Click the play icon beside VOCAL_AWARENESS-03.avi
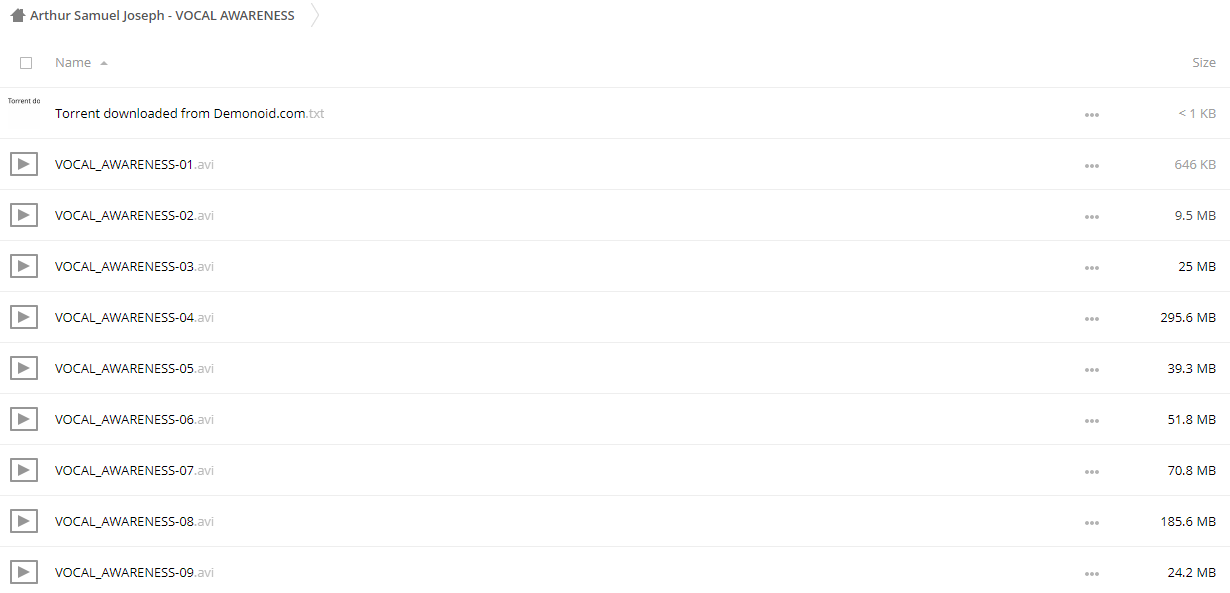Viewport: 1230px width, 593px height. pyautogui.click(x=24, y=266)
